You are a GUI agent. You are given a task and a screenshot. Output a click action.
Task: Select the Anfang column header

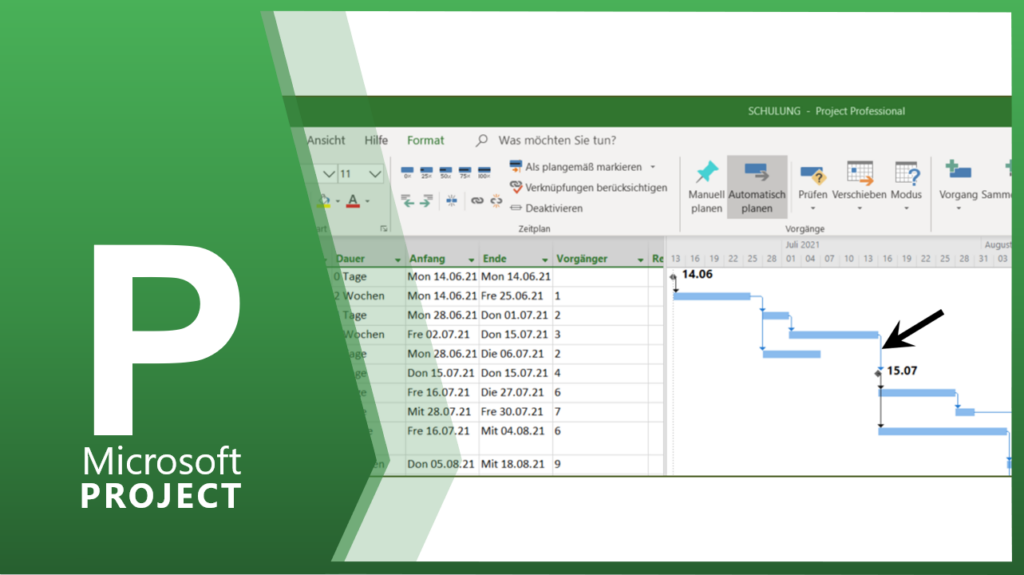[x=427, y=259]
